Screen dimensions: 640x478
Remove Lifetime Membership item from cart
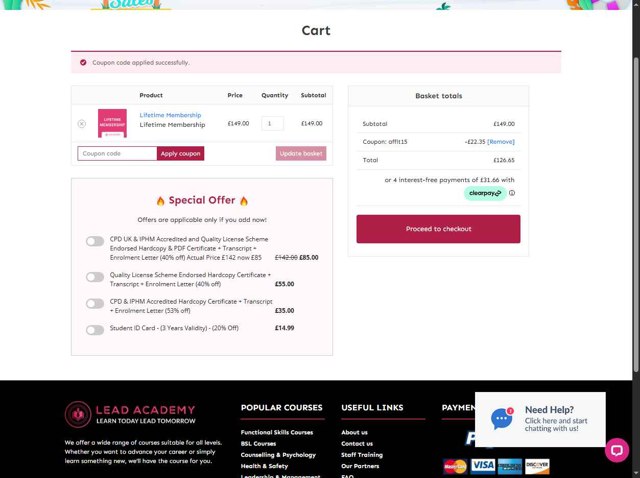(82, 124)
